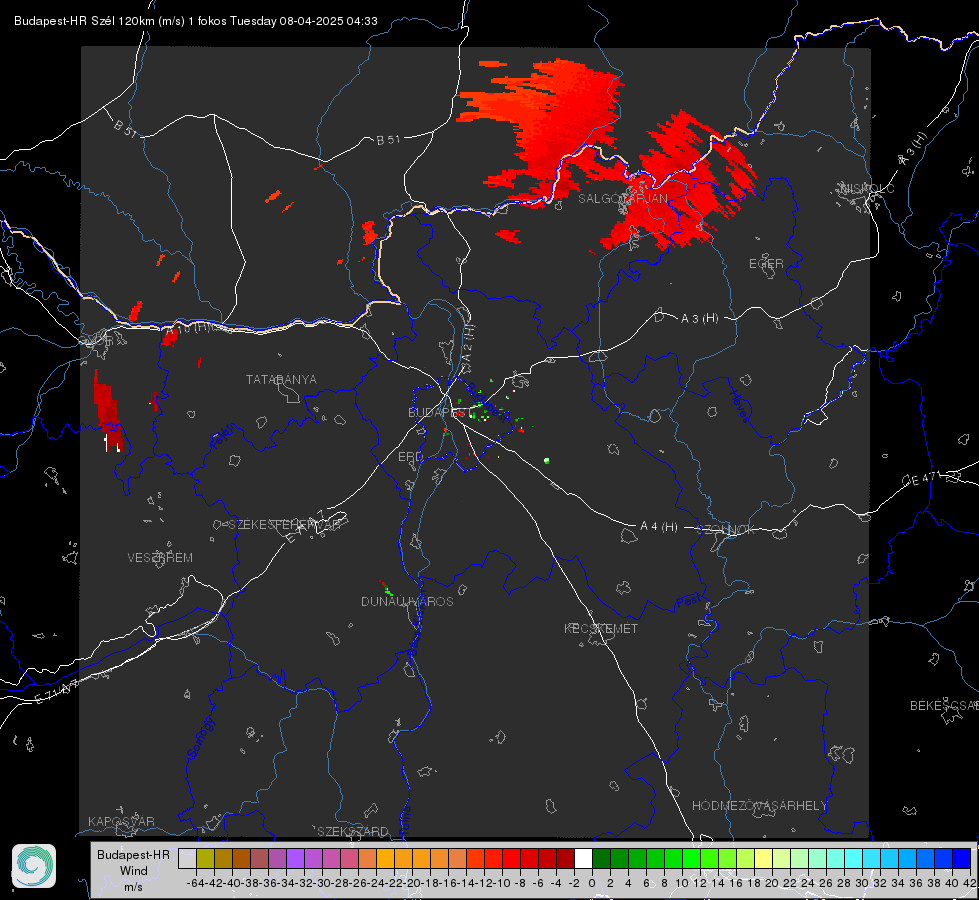
Task: Click the ERD town label
Action: (x=410, y=457)
